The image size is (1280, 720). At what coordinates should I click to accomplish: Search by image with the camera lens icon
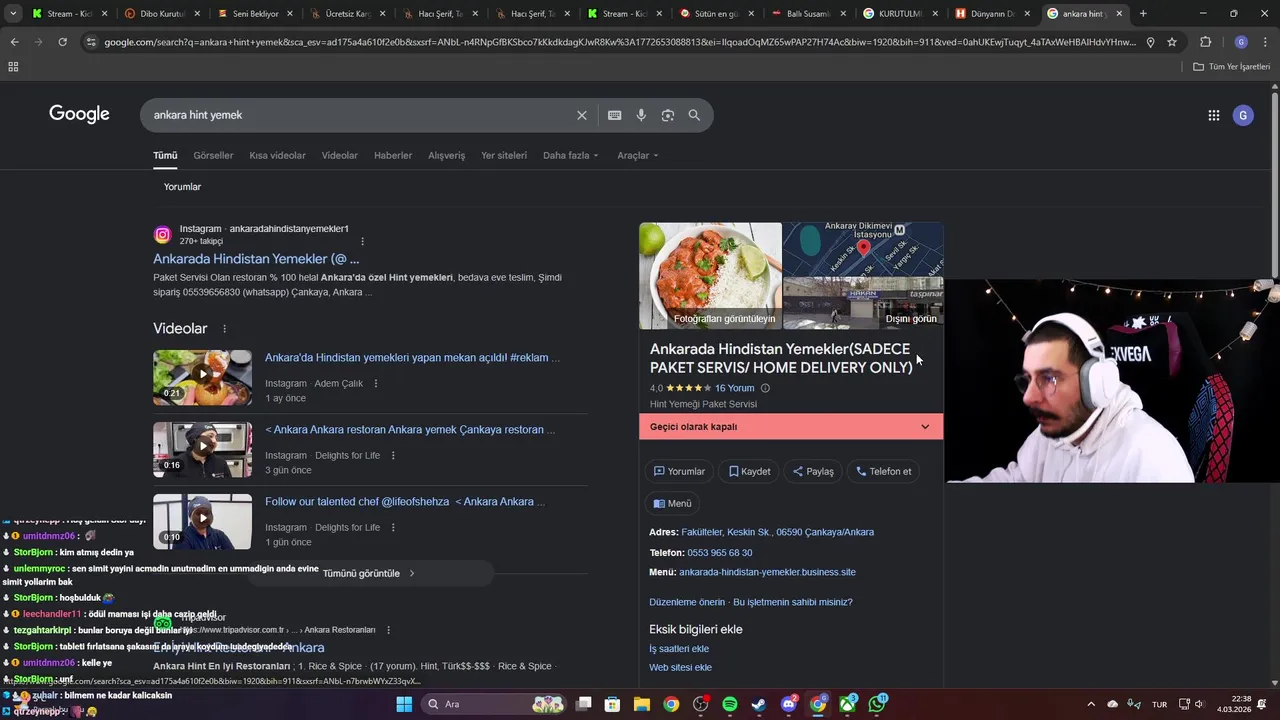coord(668,115)
